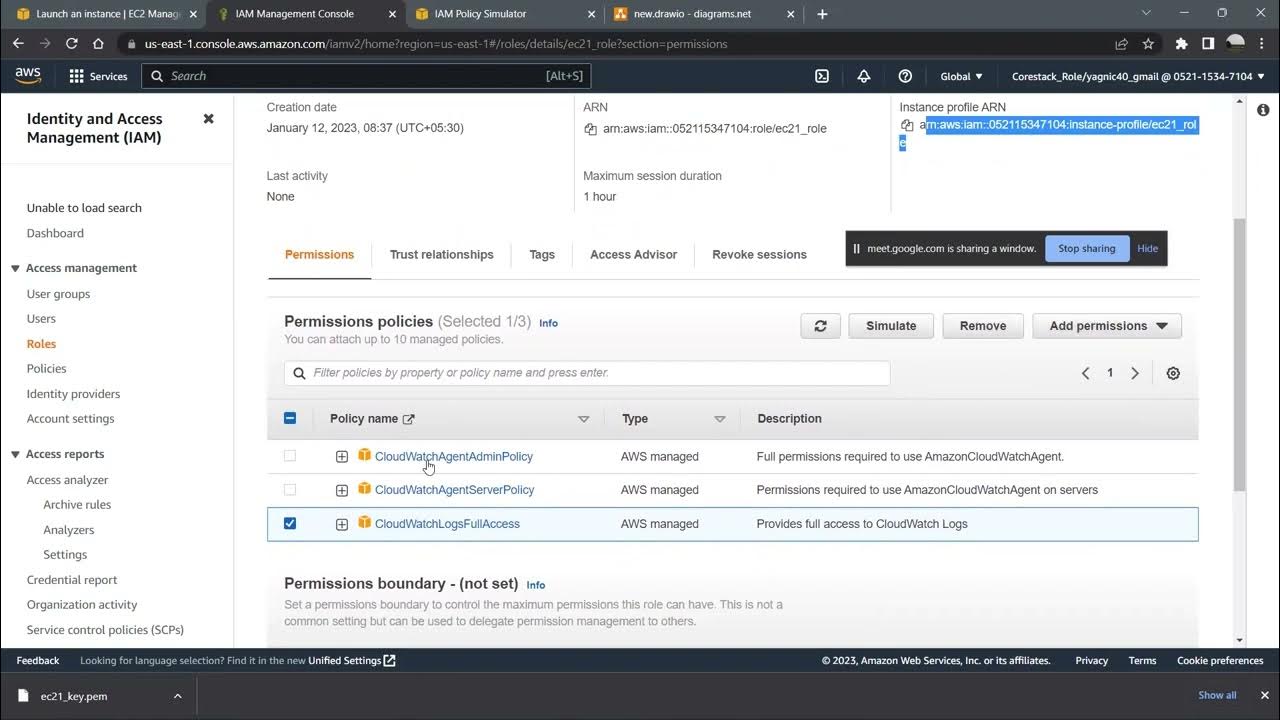Click the browser home icon
Screen dimensions: 1280x720
[x=98, y=44]
